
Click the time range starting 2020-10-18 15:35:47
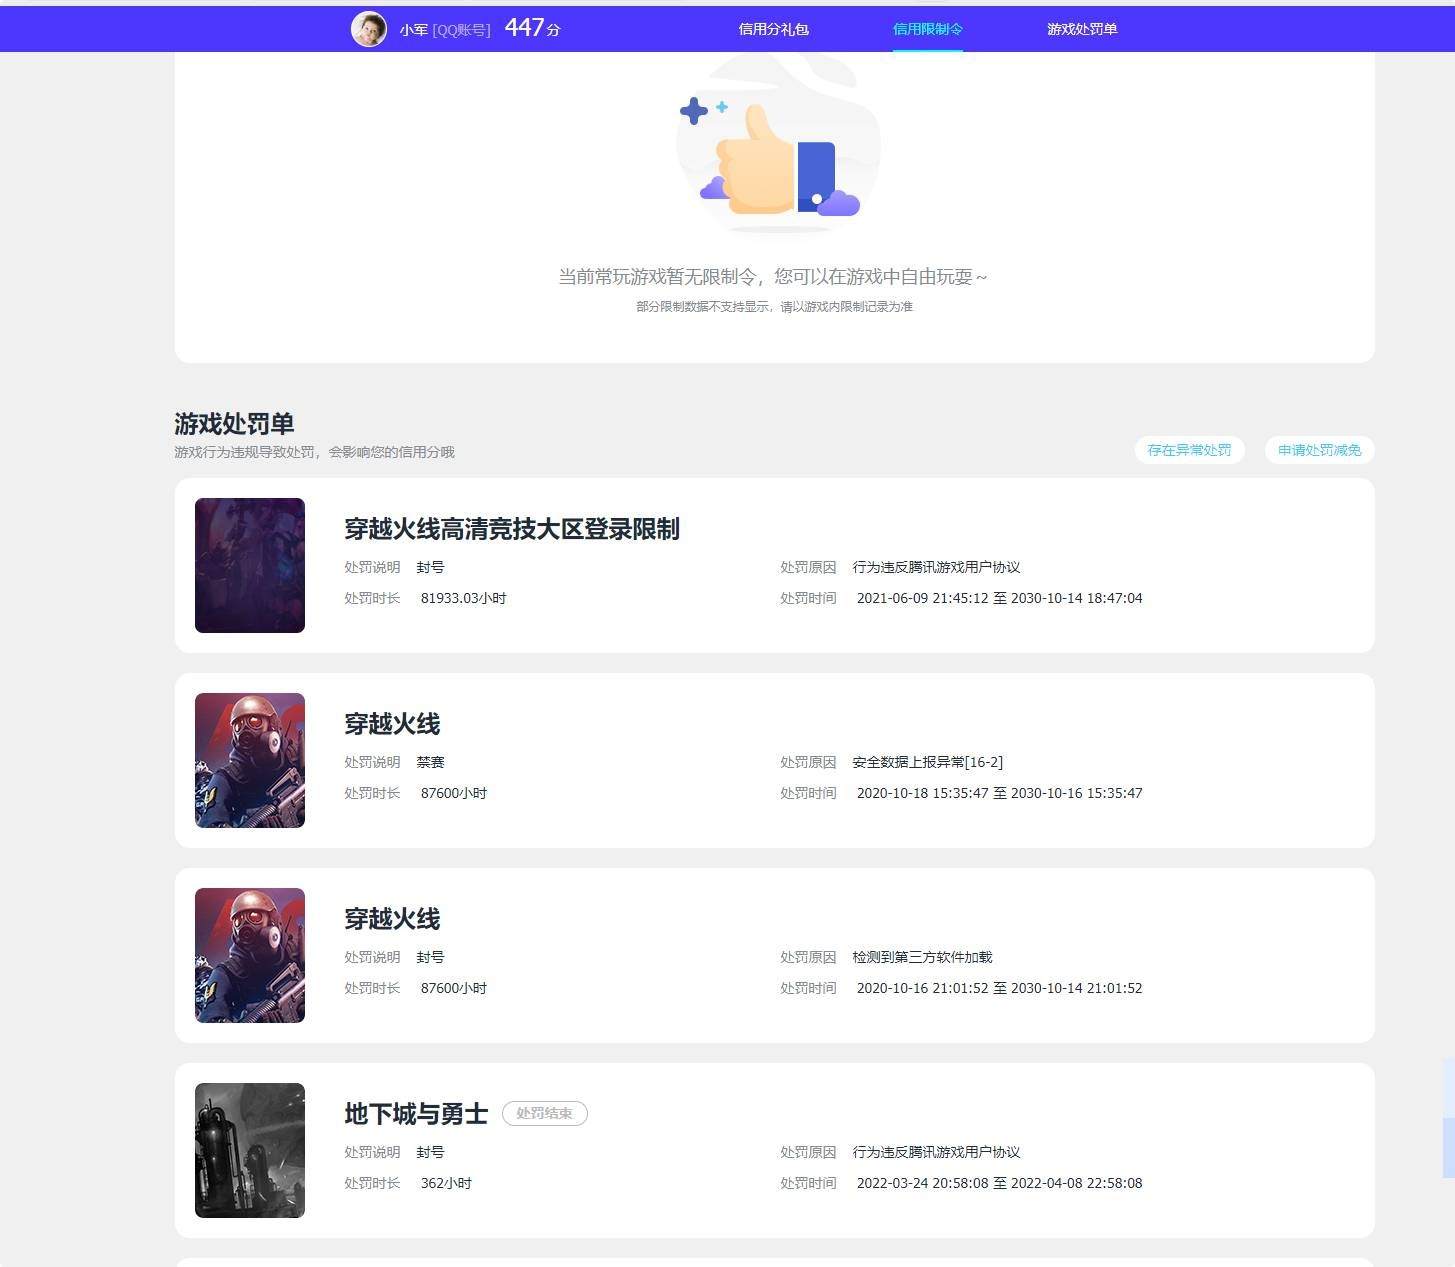pyautogui.click(x=999, y=793)
